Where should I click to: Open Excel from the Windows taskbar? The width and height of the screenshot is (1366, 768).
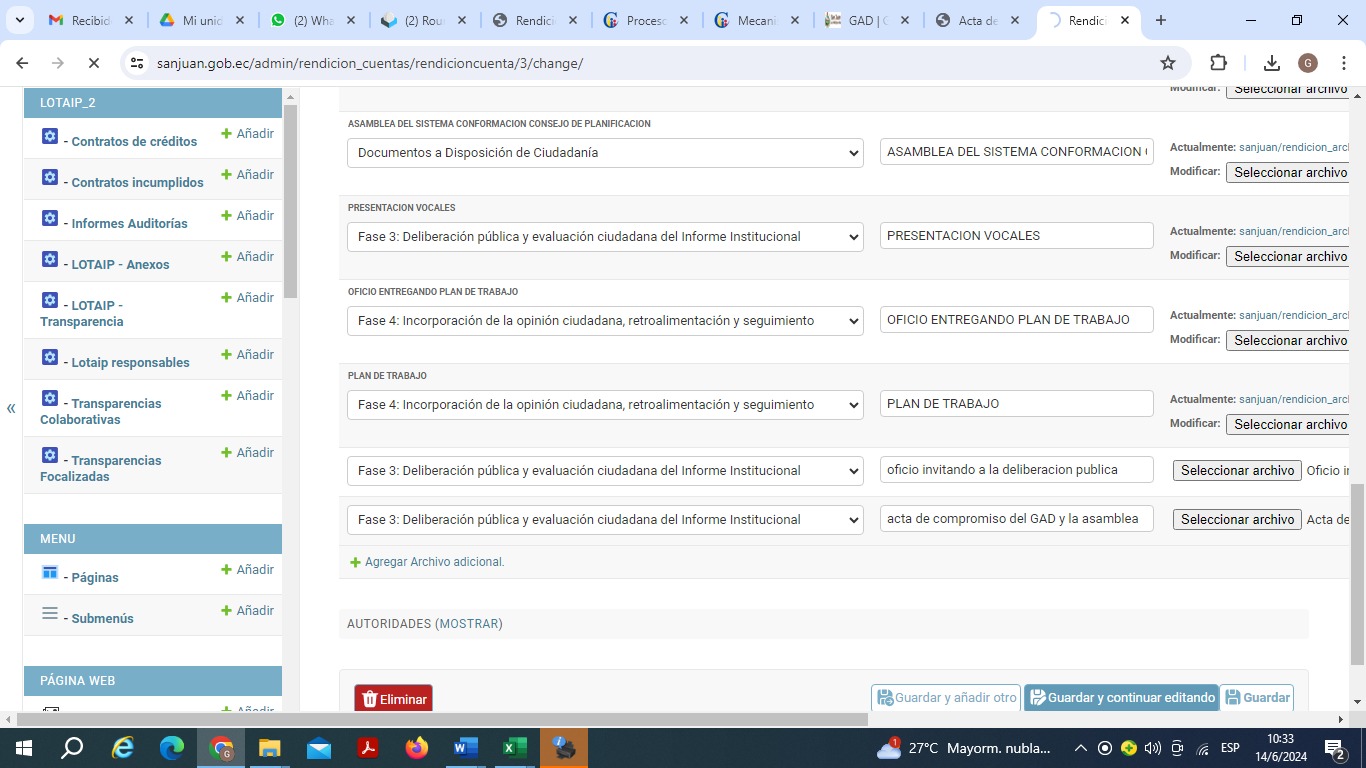514,748
